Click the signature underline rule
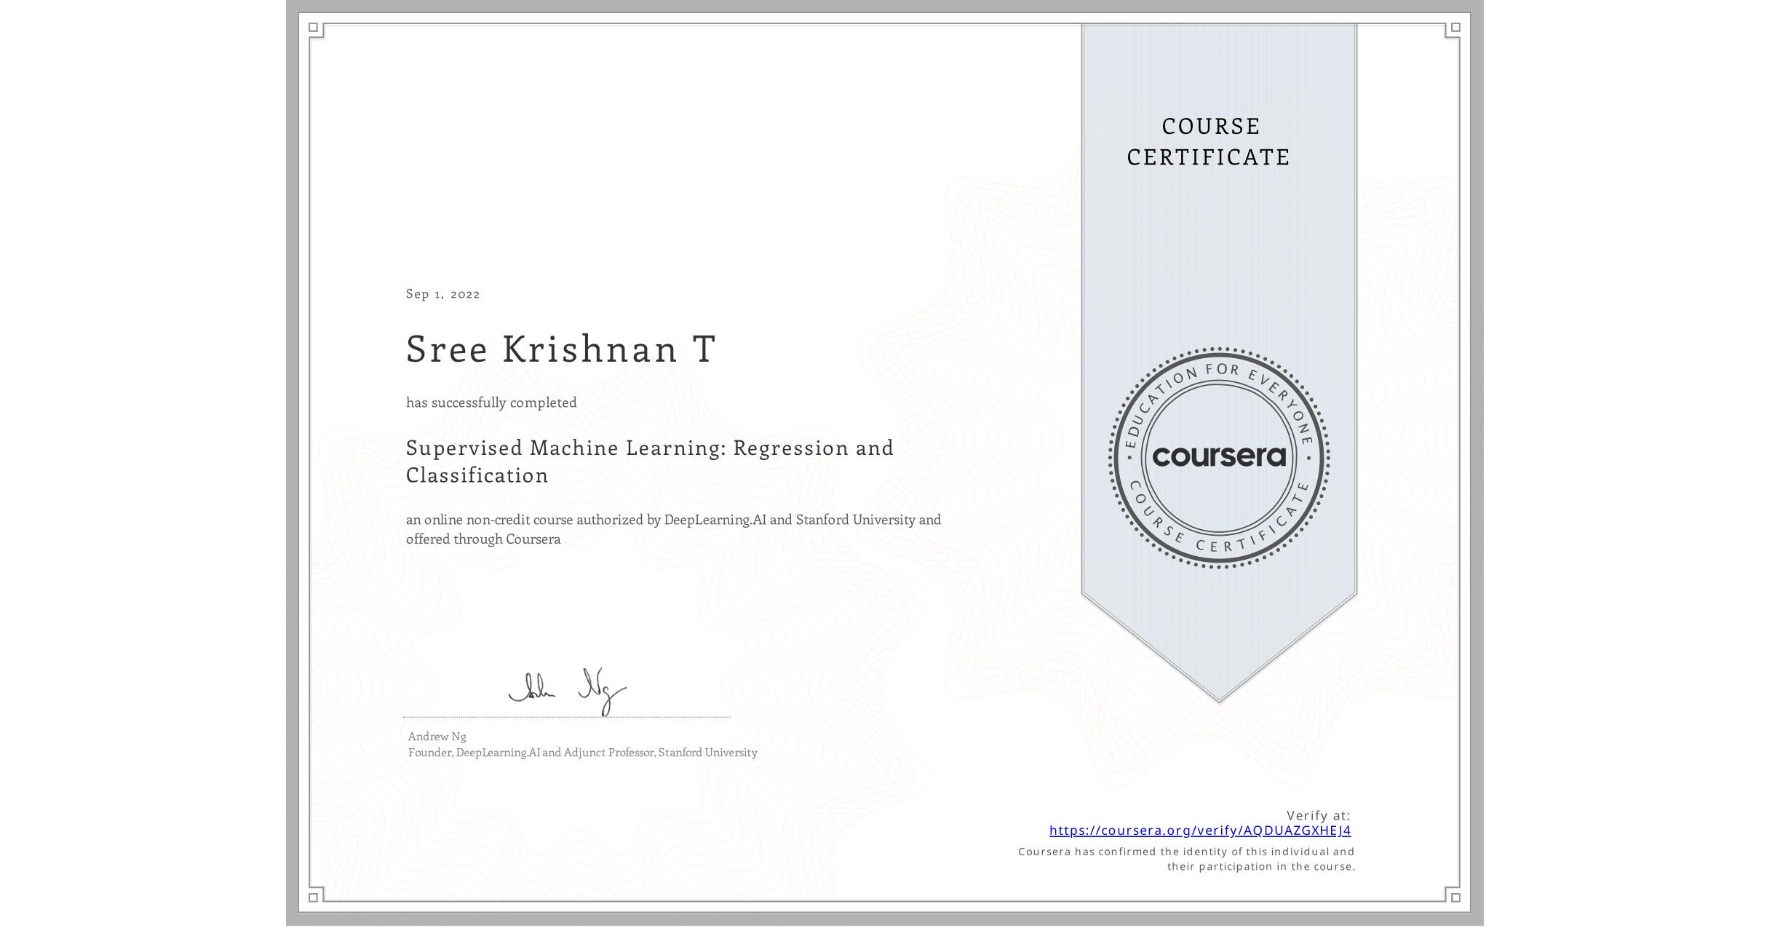 pyautogui.click(x=565, y=715)
